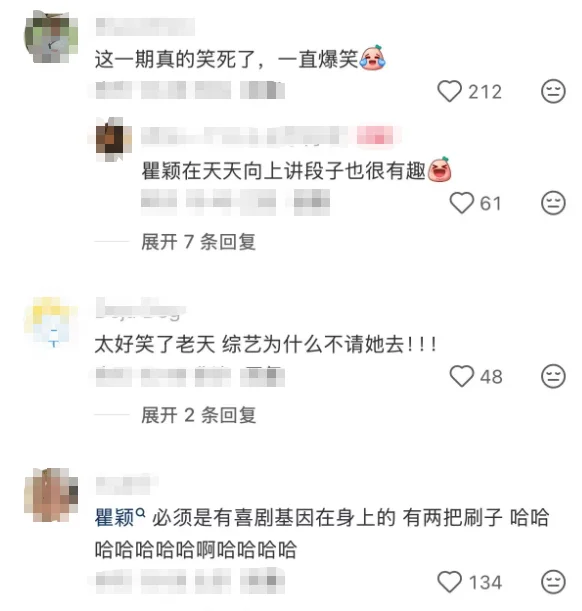Tap dislike face next to 61 likes
Viewport: 582px width, 611px height.
pyautogui.click(x=553, y=203)
